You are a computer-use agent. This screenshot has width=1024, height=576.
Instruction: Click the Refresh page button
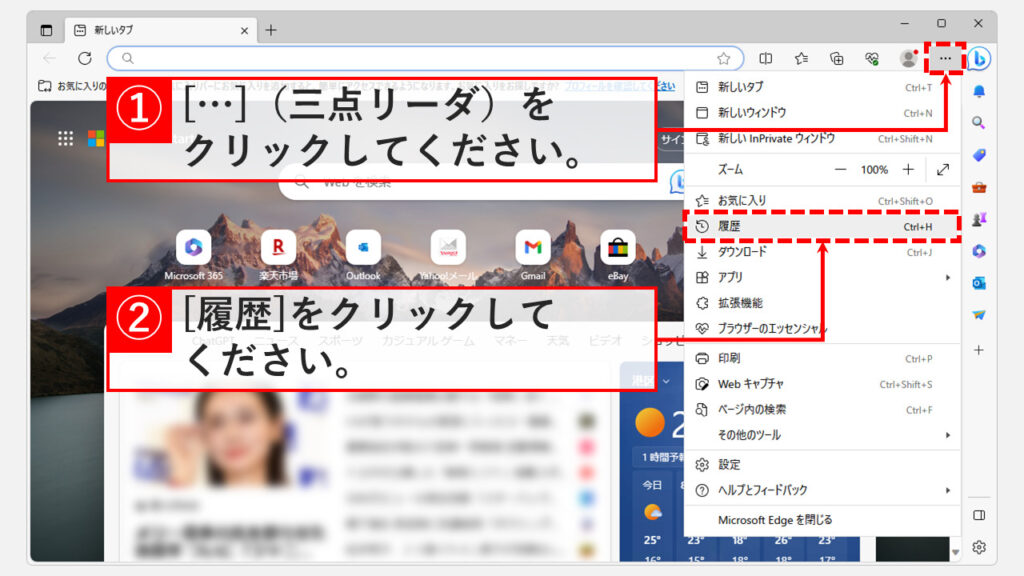click(85, 59)
